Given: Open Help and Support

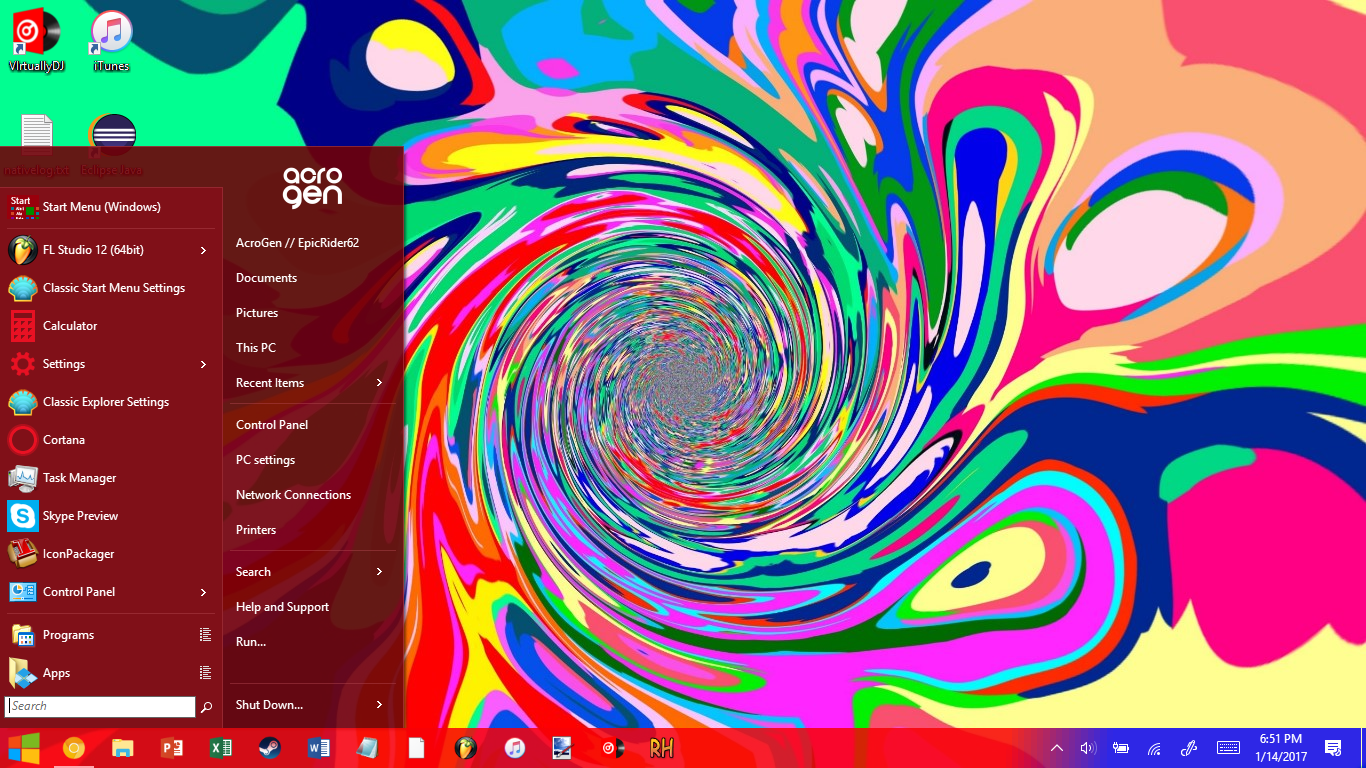Looking at the screenshot, I should pos(310,607).
